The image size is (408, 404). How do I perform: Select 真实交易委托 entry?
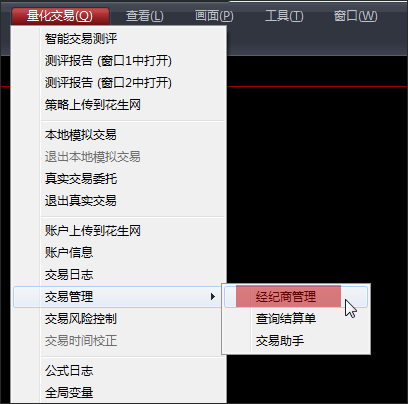[x=119, y=179]
